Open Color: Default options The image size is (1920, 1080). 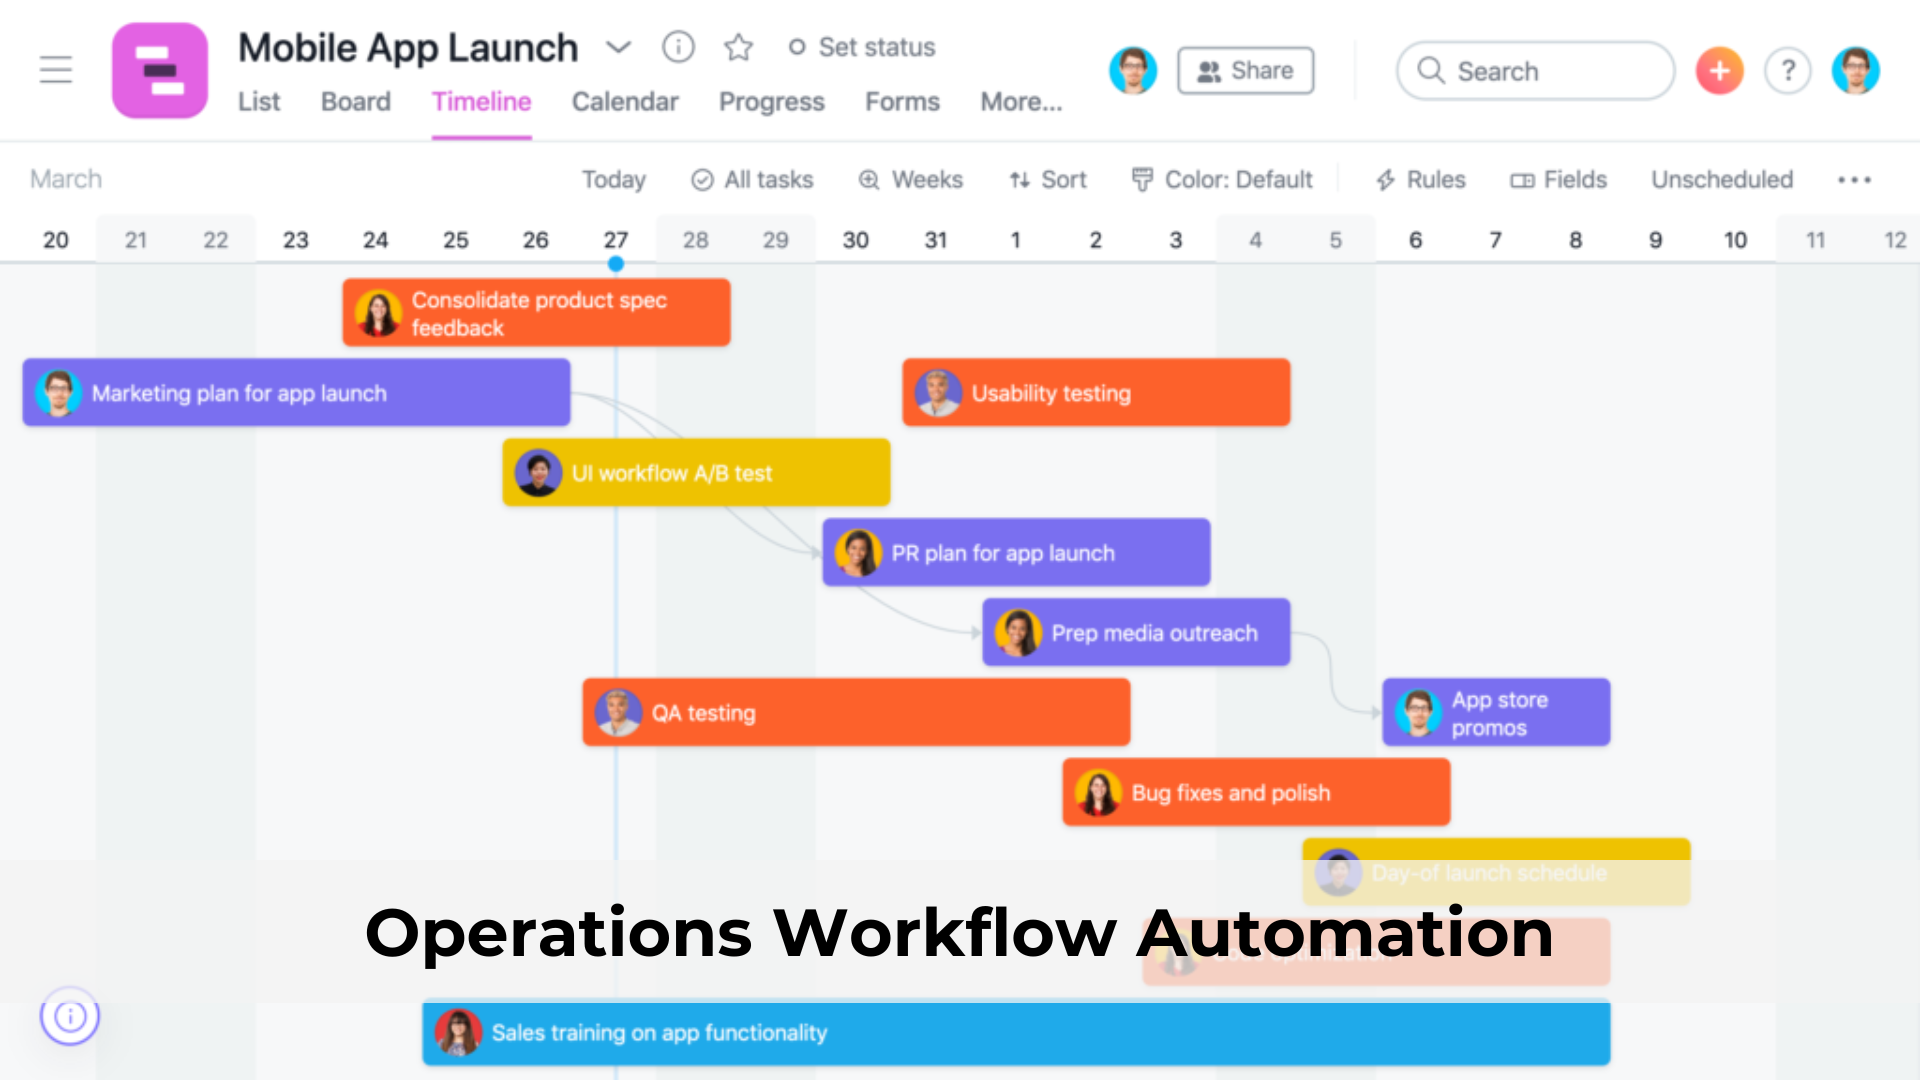tap(1222, 180)
